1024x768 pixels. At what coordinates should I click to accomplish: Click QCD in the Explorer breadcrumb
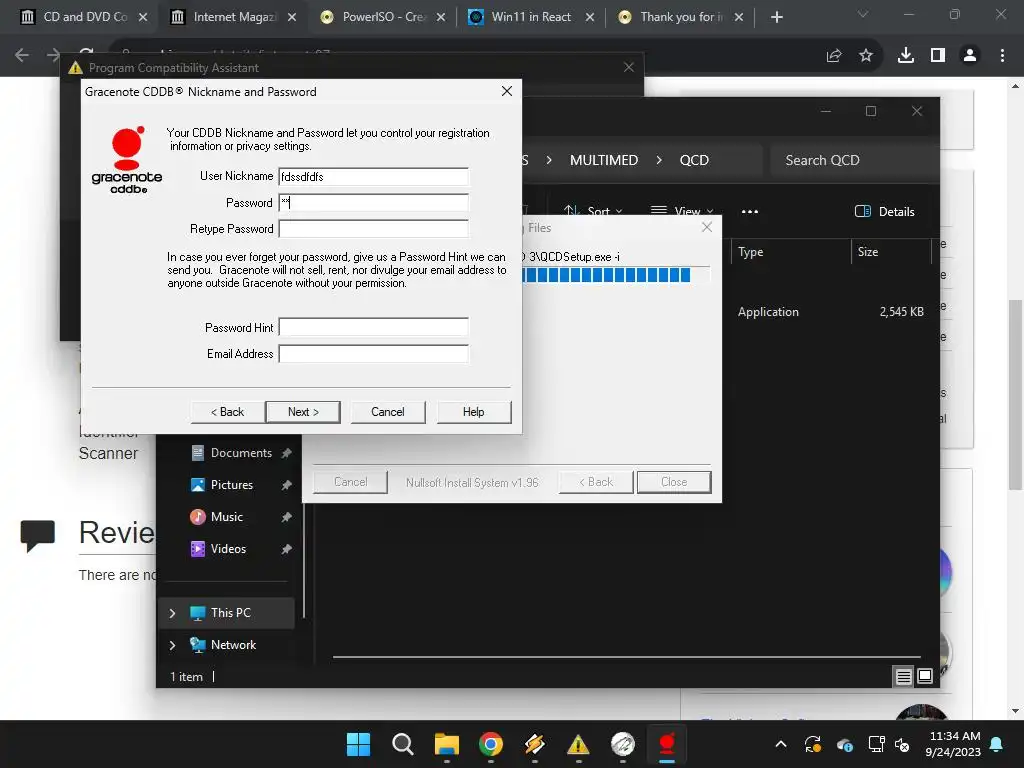(694, 160)
